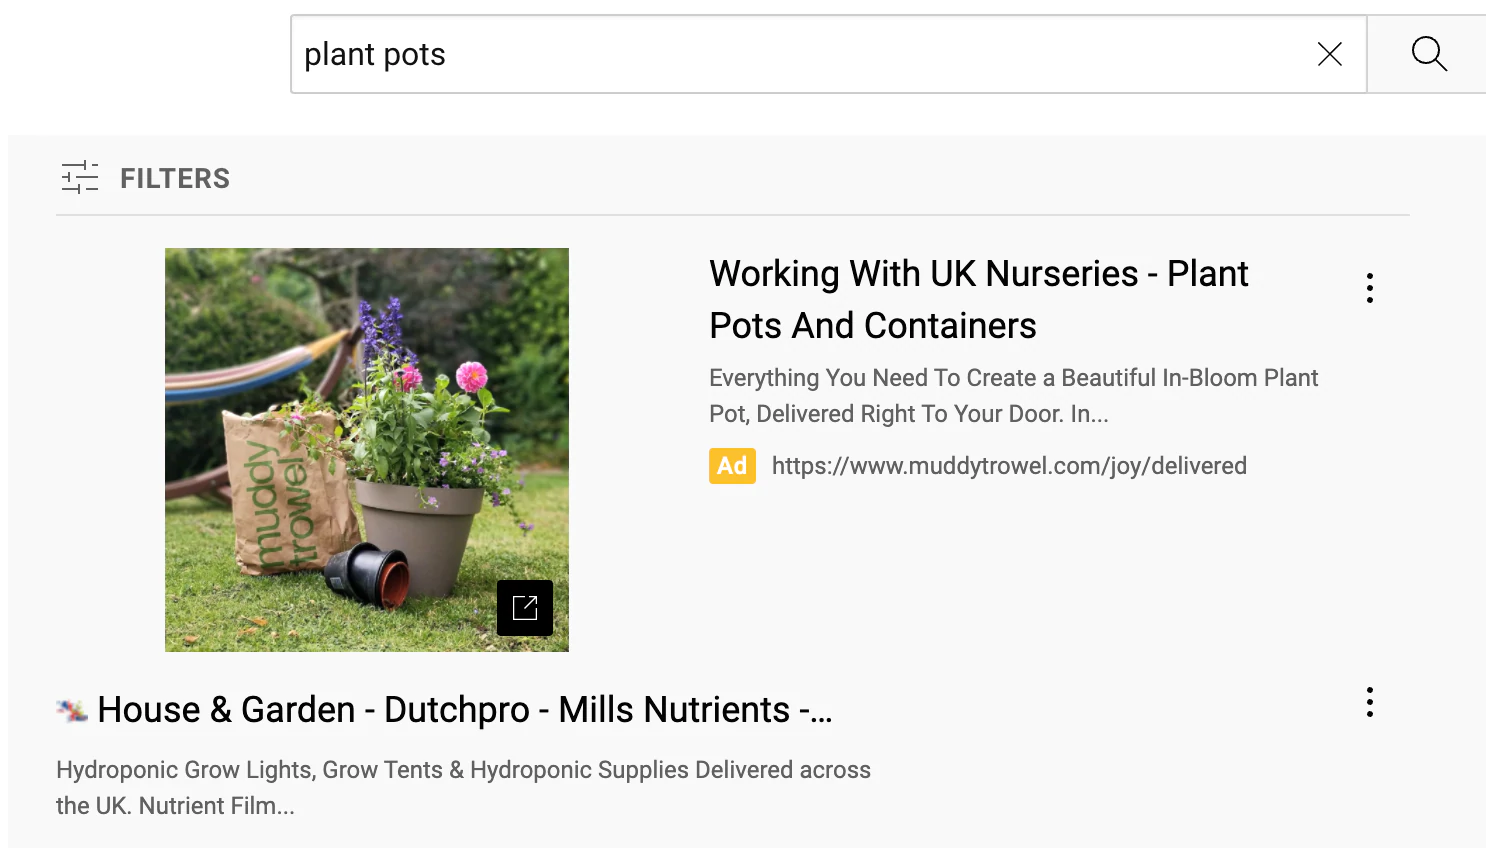
Task: Click the House & Garden result favicon
Action: point(72,711)
